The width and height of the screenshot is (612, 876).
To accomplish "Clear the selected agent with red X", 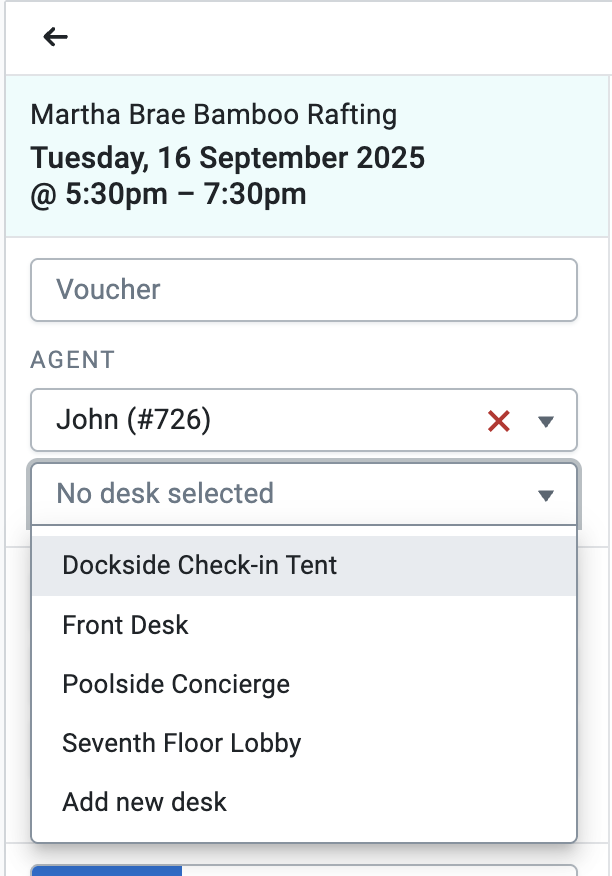I will point(499,422).
